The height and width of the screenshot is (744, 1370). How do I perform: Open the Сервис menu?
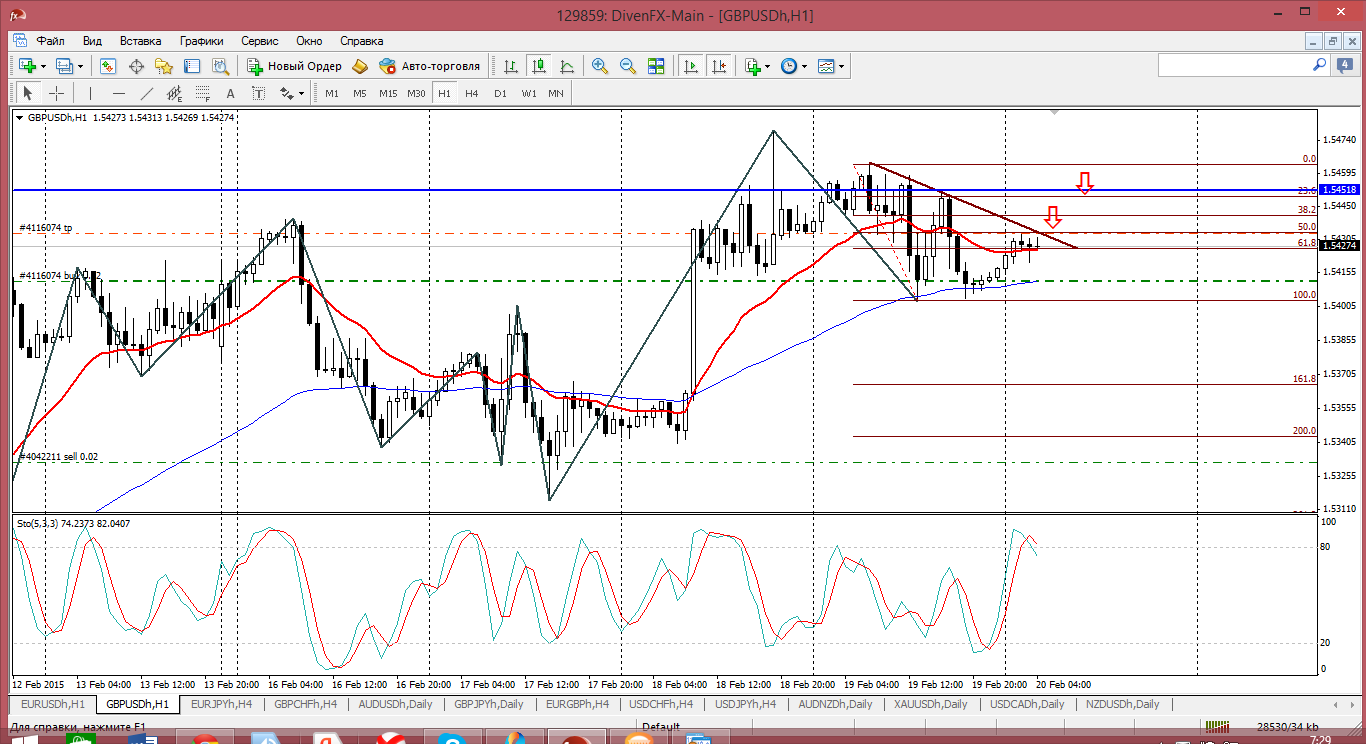pyautogui.click(x=260, y=41)
